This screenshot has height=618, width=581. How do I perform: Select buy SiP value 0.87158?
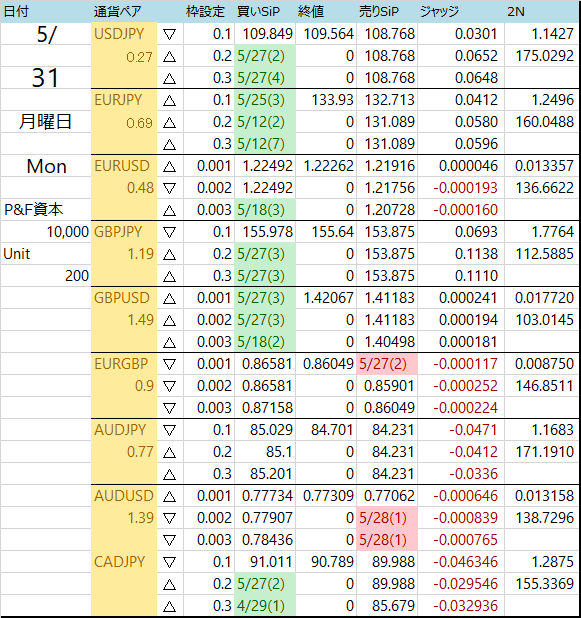coord(265,408)
